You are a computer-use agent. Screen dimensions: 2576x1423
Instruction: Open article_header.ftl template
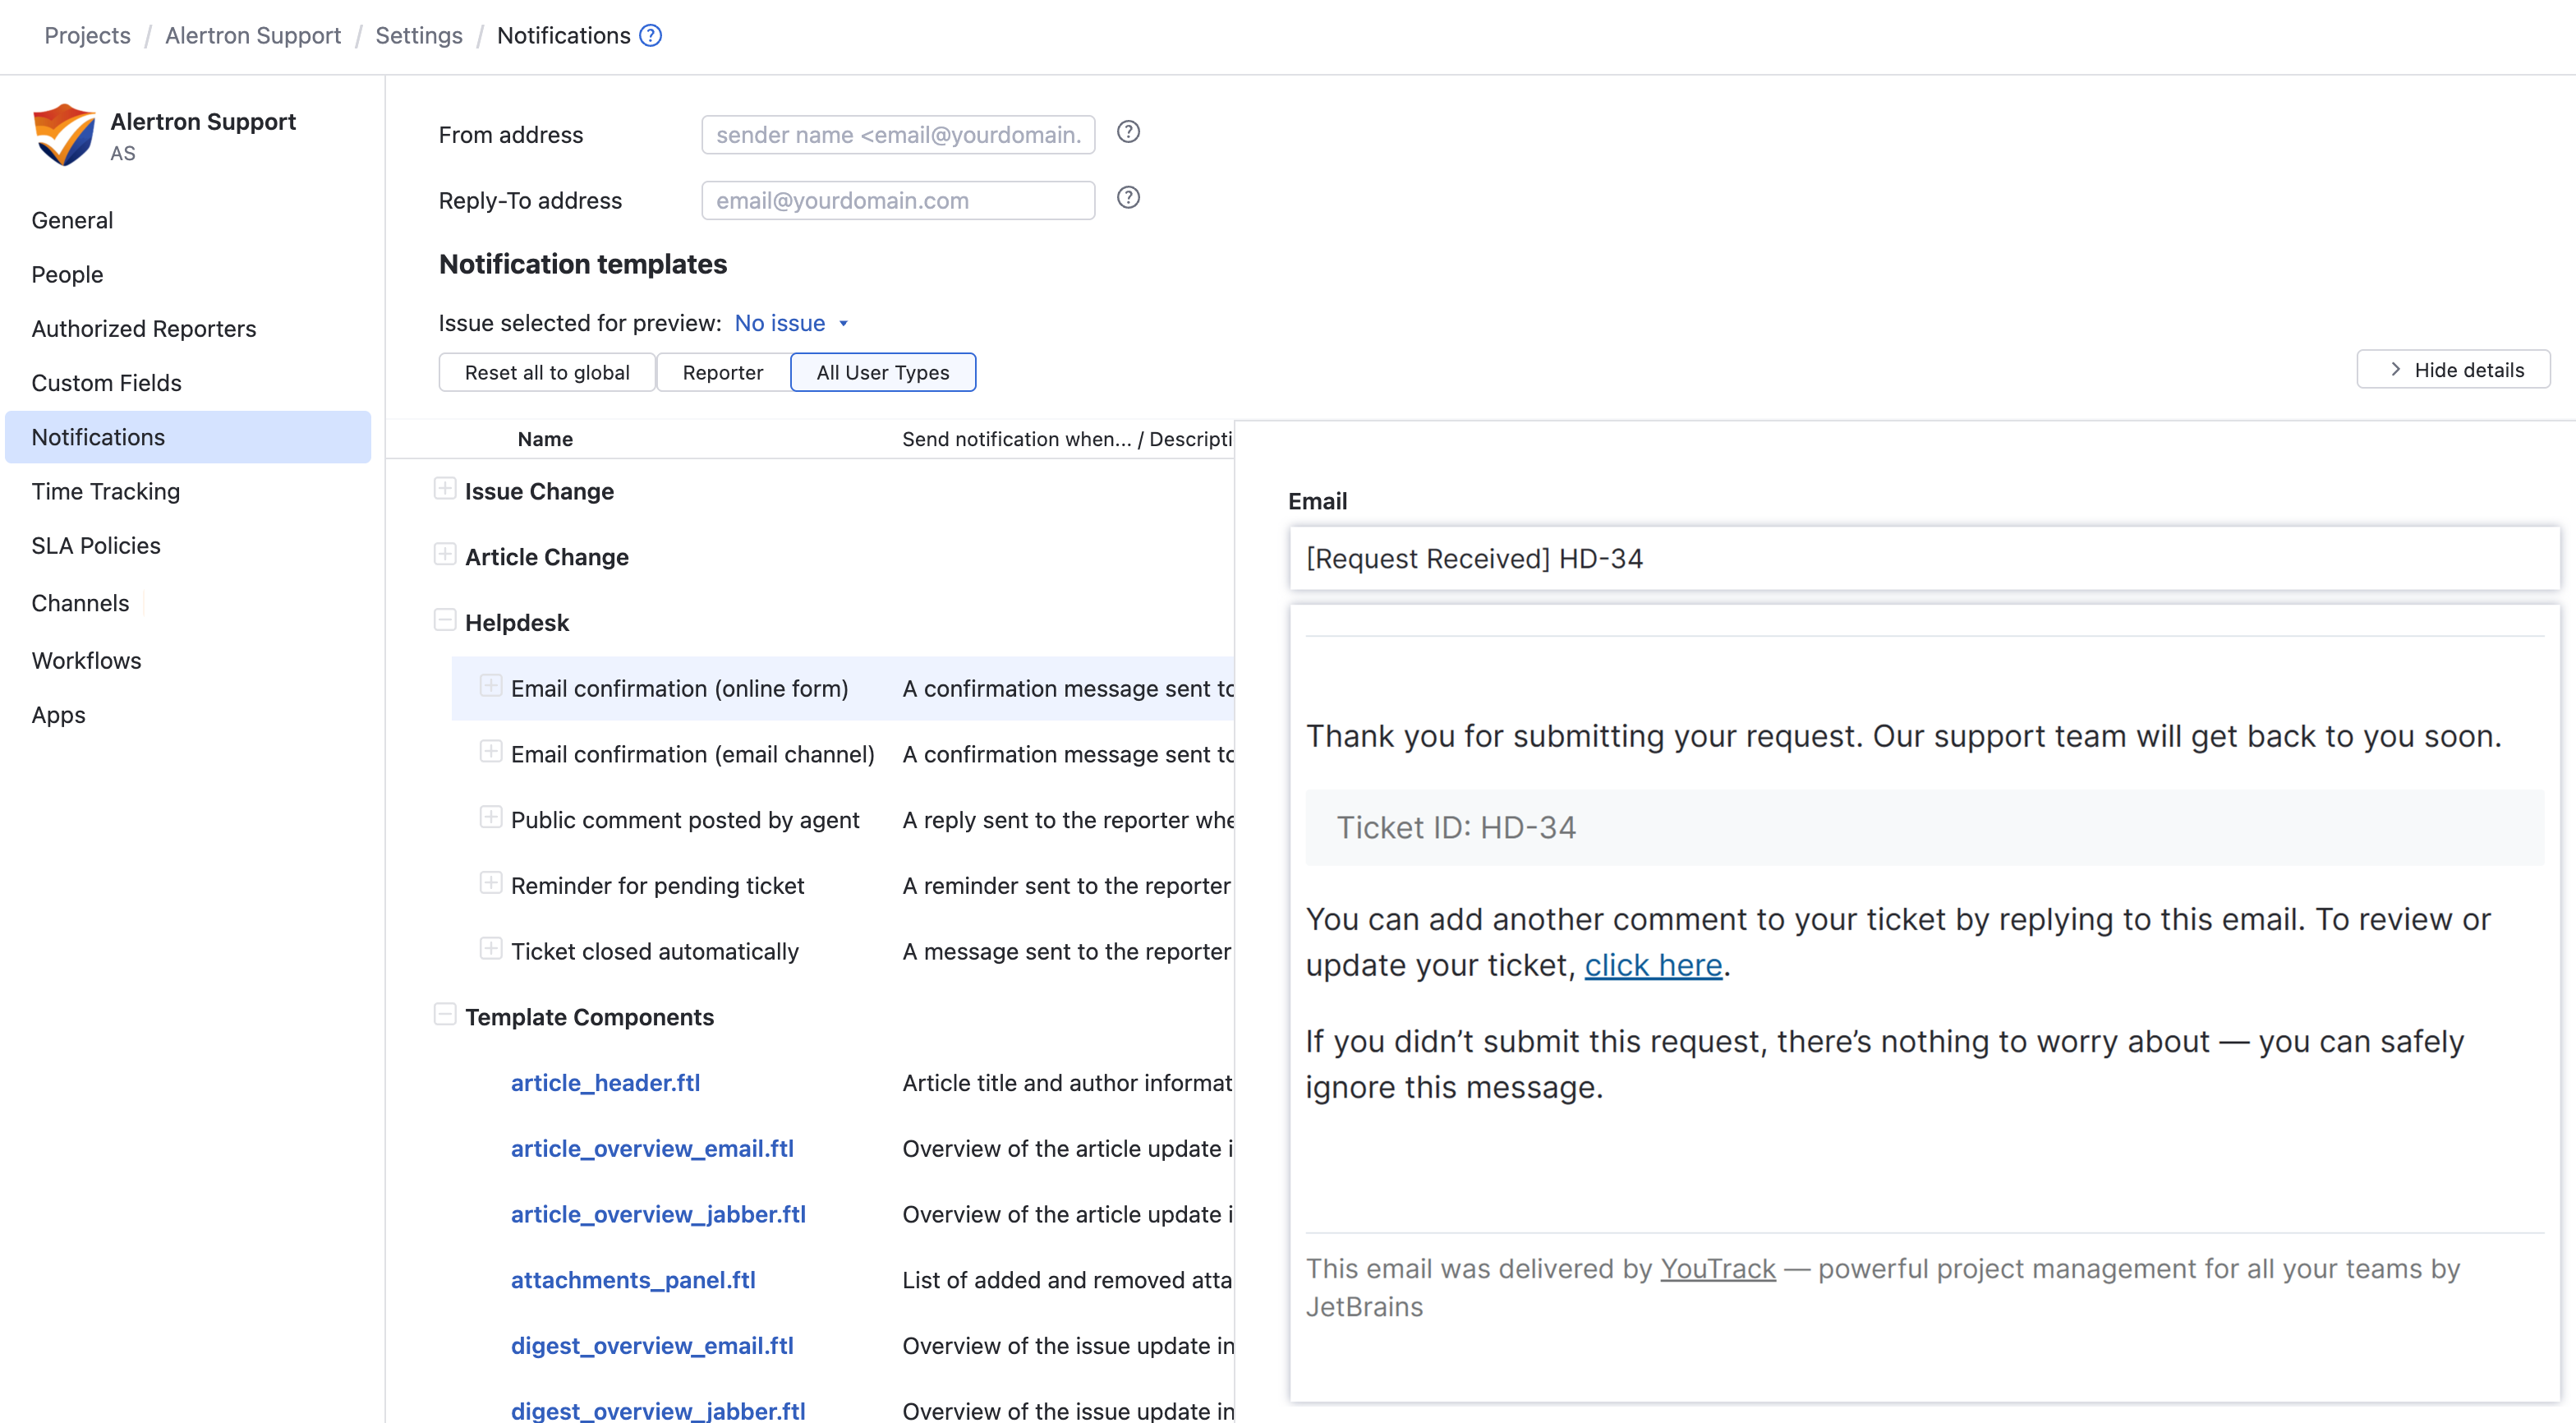click(x=605, y=1083)
